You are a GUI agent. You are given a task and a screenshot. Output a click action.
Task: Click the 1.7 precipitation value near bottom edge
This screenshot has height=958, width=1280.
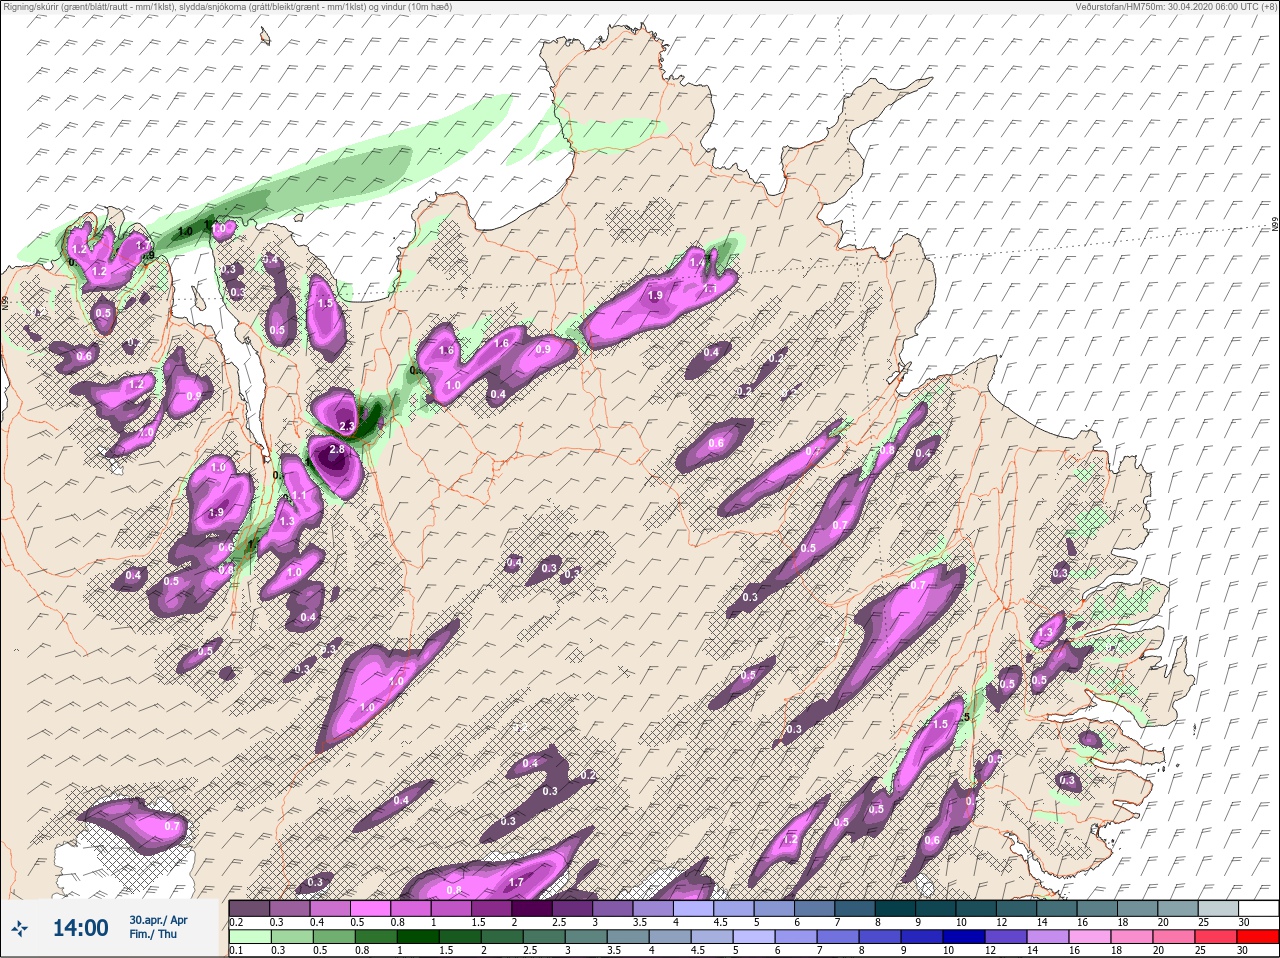tap(516, 882)
